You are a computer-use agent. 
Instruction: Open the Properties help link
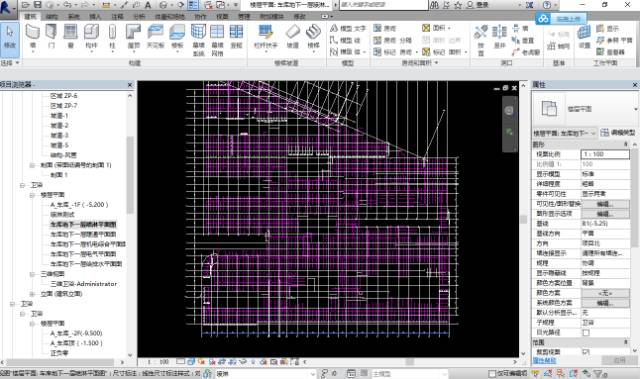(544, 361)
